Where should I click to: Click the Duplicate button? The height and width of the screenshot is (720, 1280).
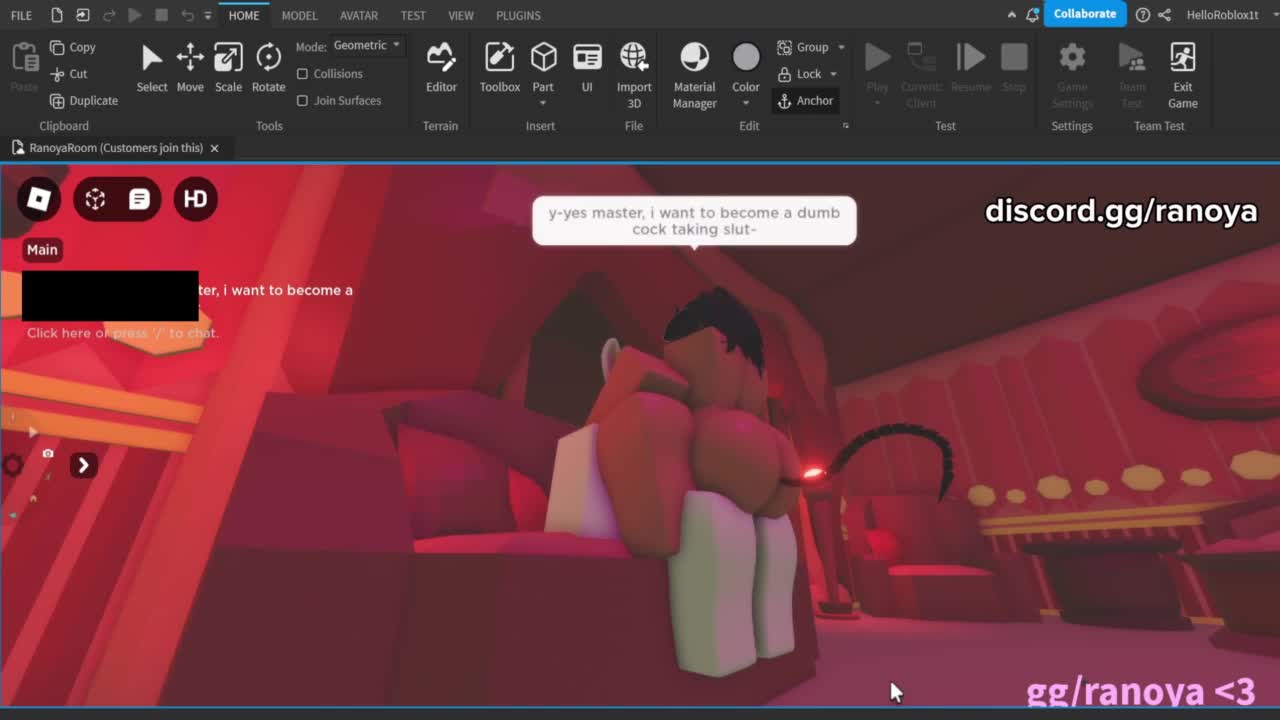84,101
